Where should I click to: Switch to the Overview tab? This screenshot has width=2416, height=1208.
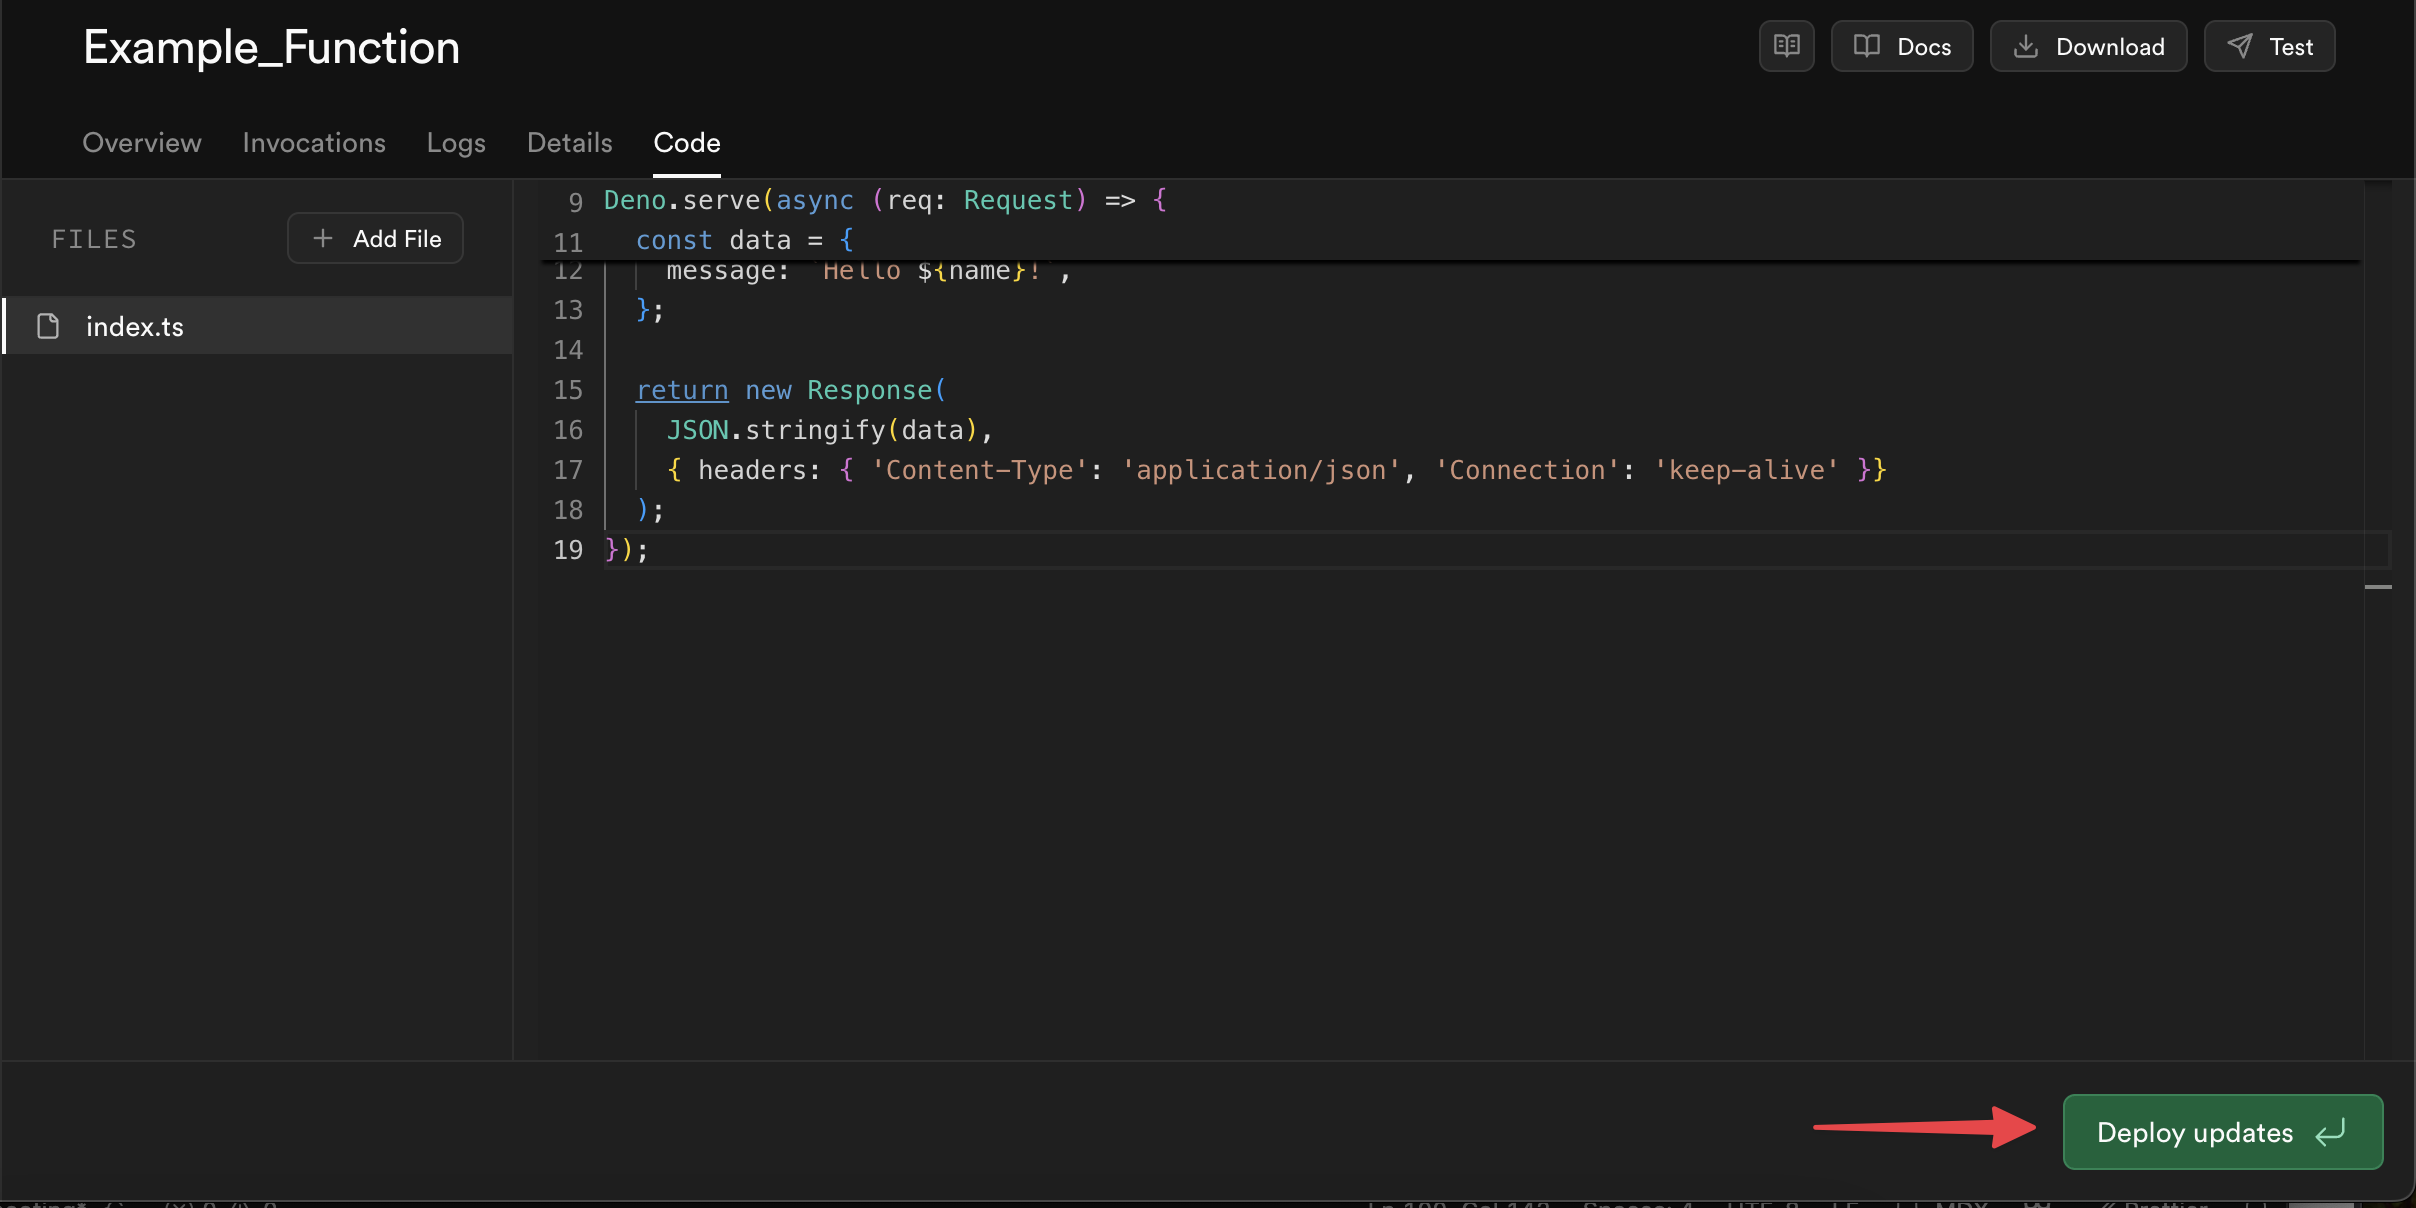tap(141, 142)
